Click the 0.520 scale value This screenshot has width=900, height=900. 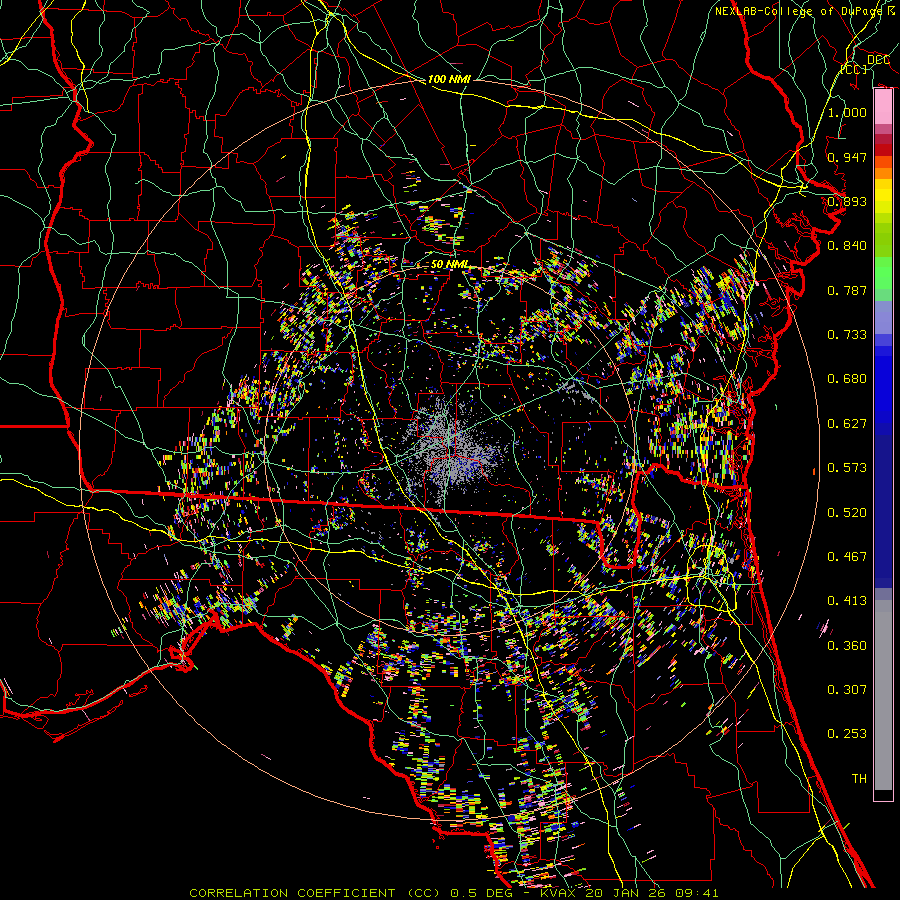[847, 513]
